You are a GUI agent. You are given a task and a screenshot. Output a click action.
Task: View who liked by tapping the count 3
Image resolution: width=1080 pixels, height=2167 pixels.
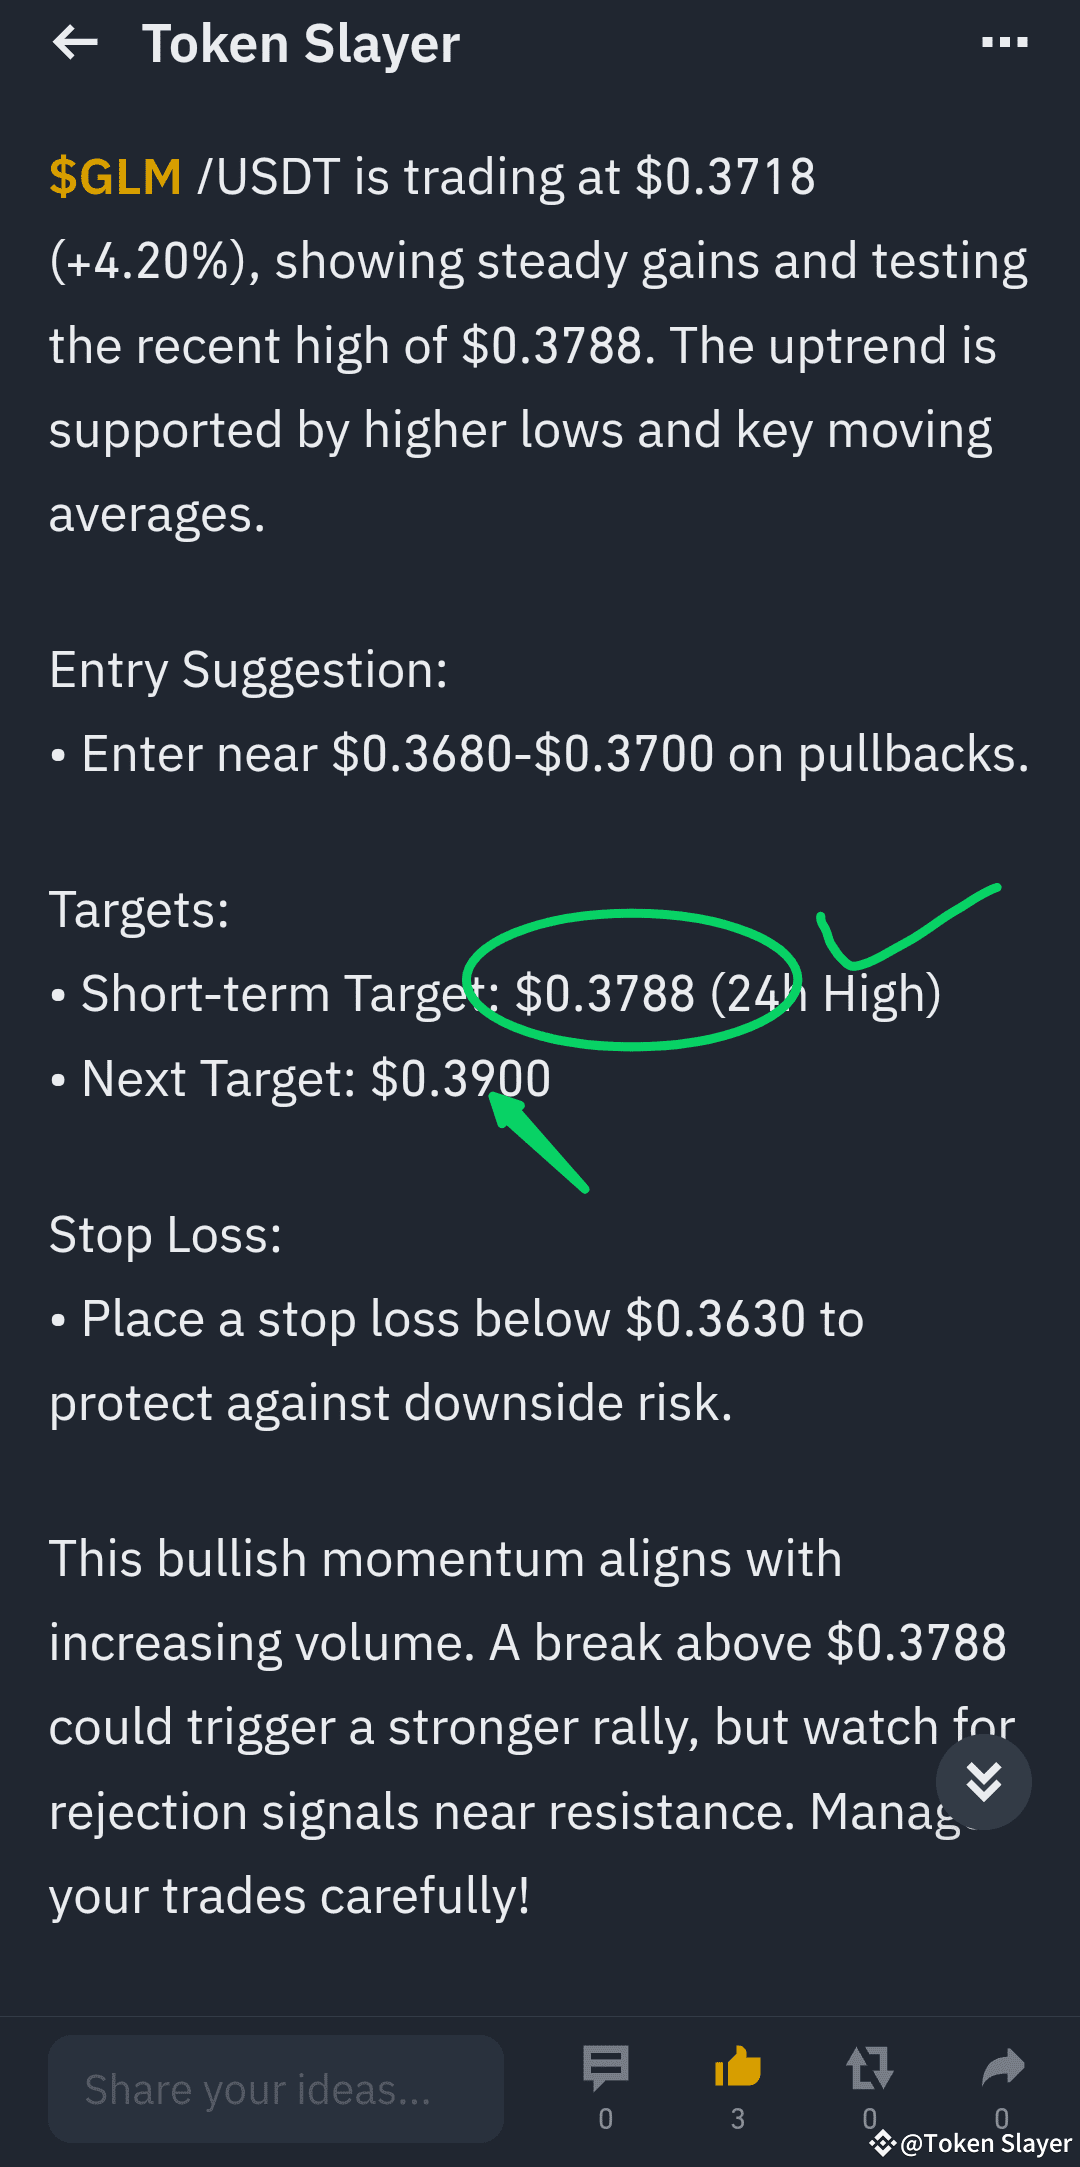[738, 2117]
